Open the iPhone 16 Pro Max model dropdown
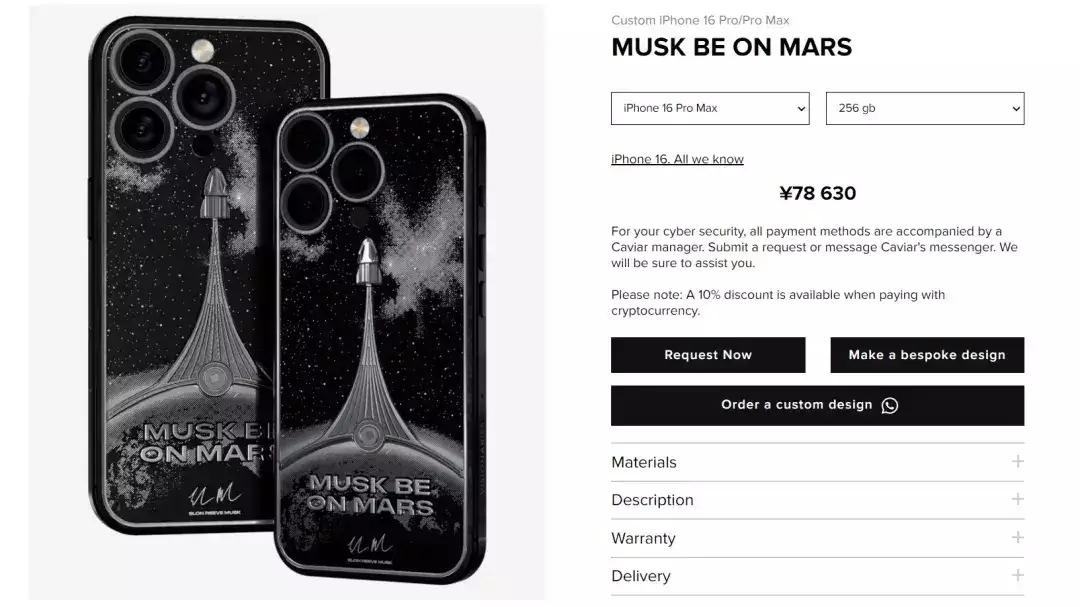Screen dimensions: 1080x607 (x=710, y=108)
